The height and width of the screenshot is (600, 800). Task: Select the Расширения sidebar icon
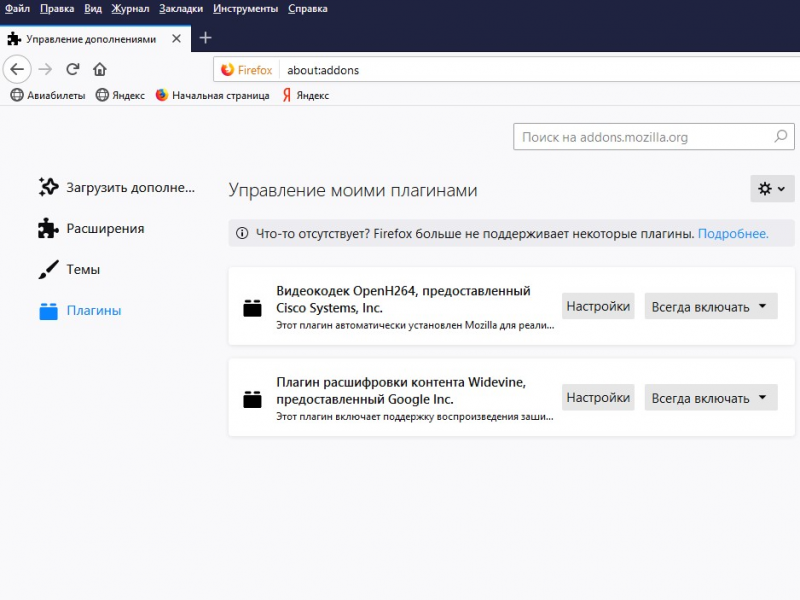point(46,228)
